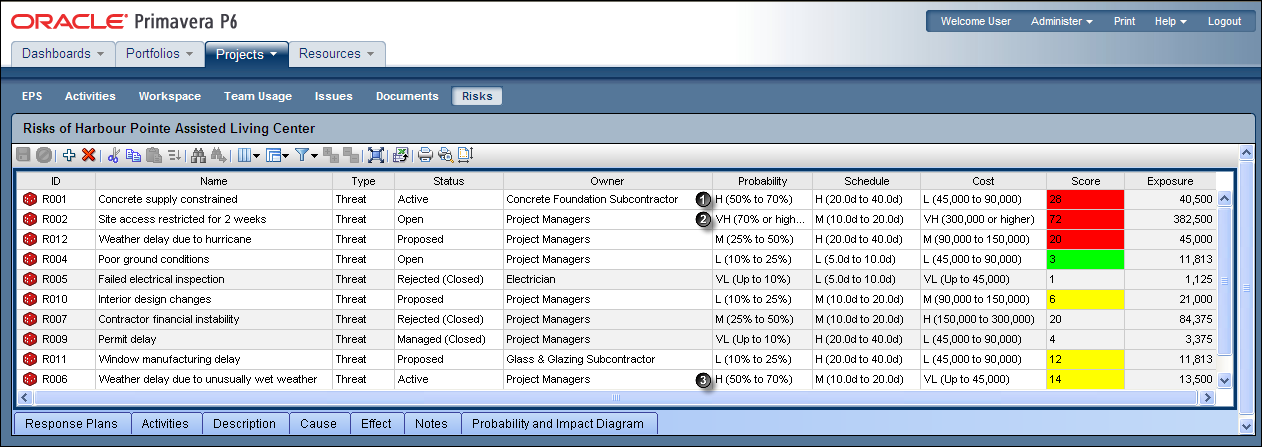This screenshot has height=447, width=1262.
Task: Sort by the Score column header
Action: (1085, 181)
